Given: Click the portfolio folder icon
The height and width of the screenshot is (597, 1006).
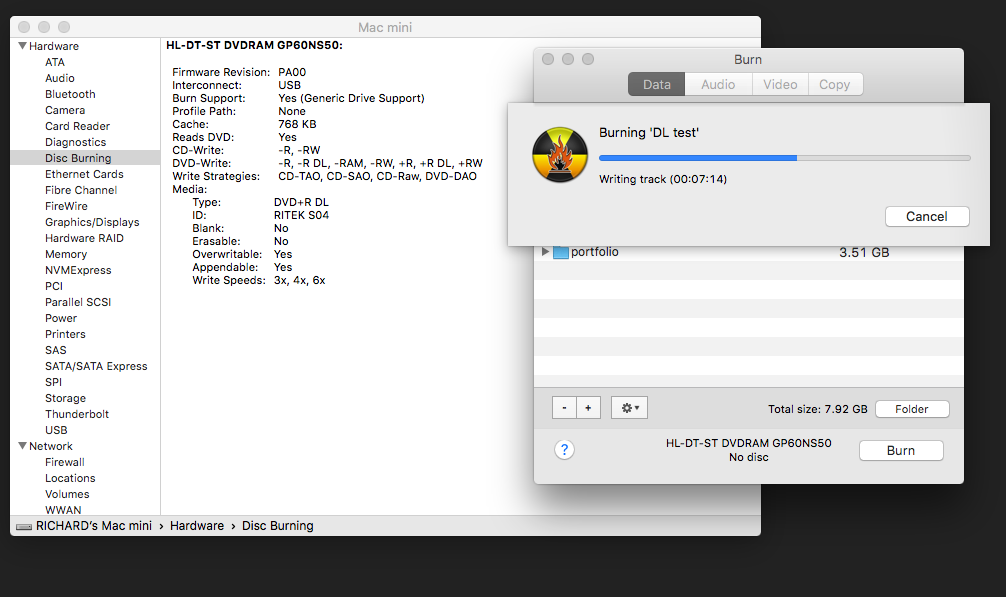Looking at the screenshot, I should click(x=561, y=252).
